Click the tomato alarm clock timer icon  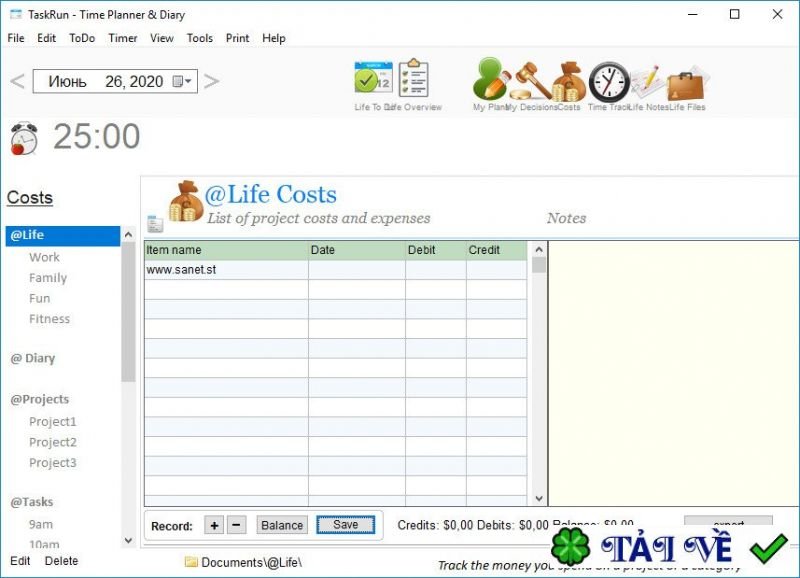pos(24,138)
